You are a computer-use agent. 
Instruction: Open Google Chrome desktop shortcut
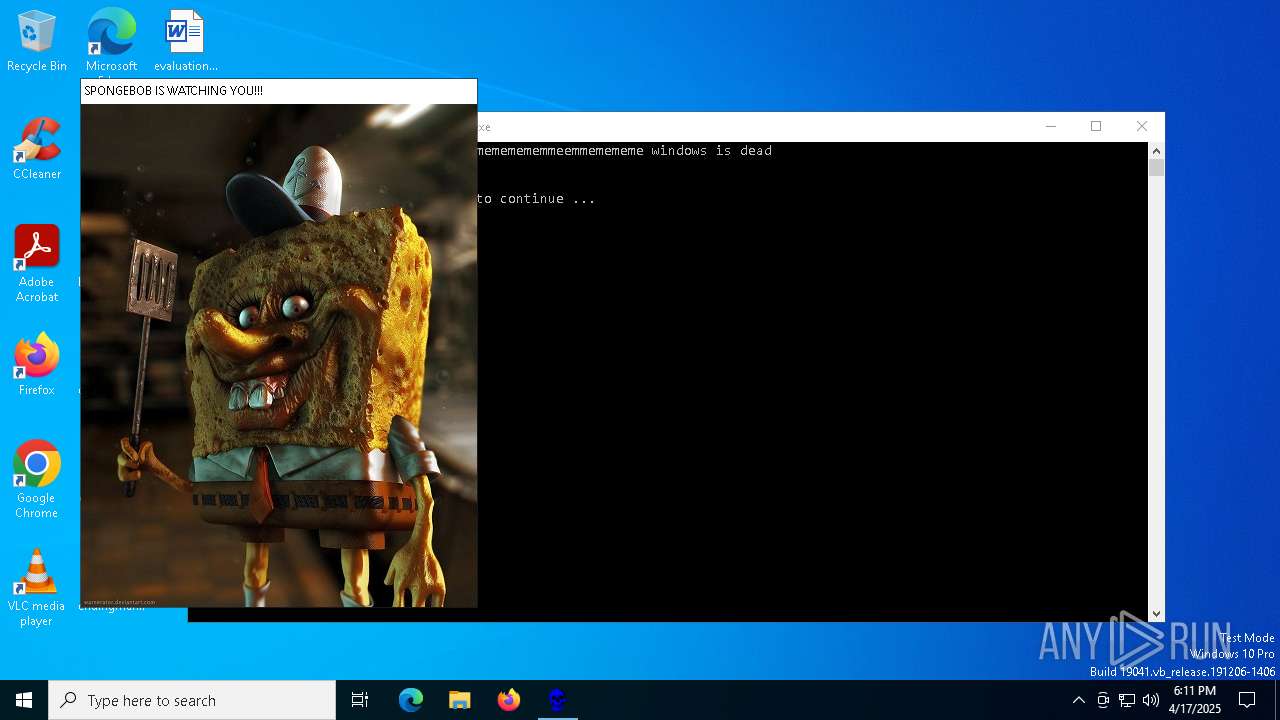coord(37,479)
